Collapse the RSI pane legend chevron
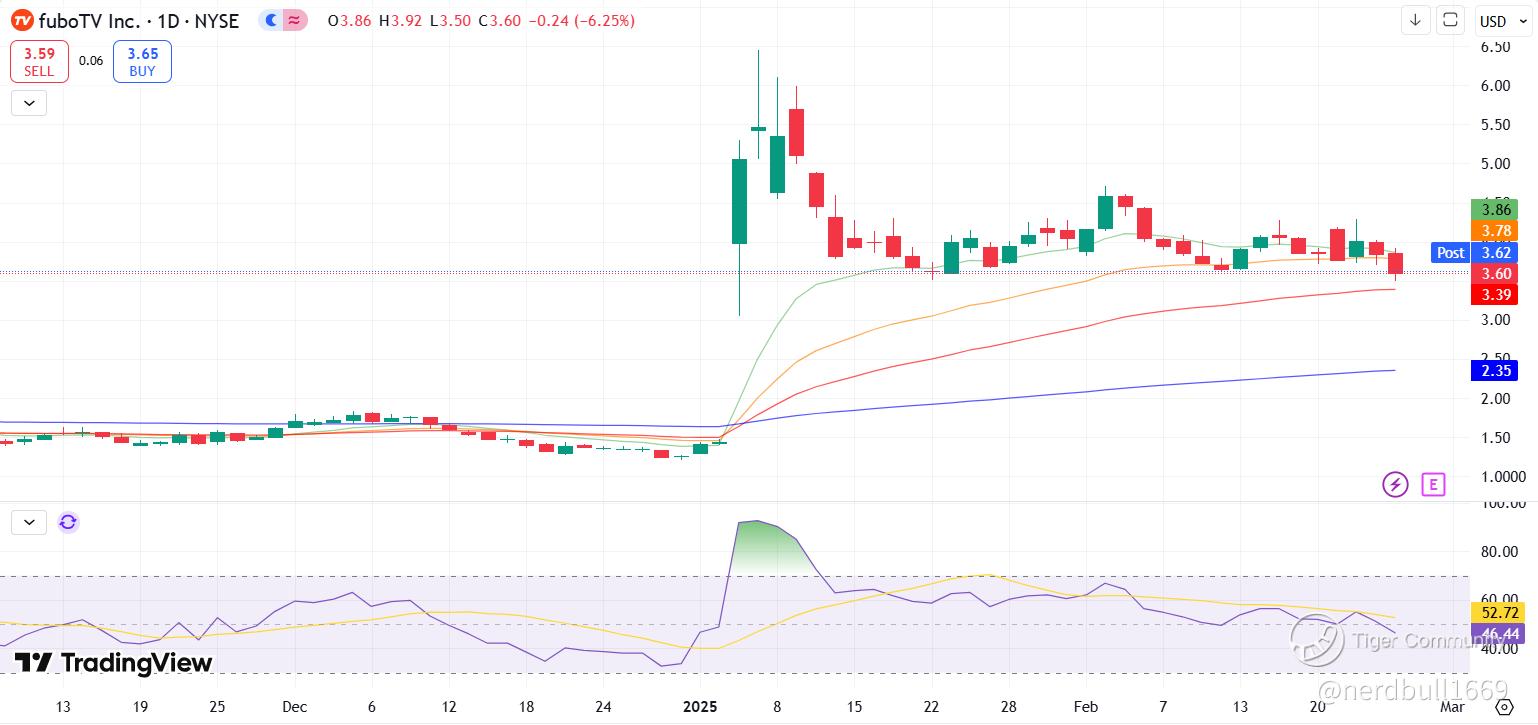 [29, 522]
